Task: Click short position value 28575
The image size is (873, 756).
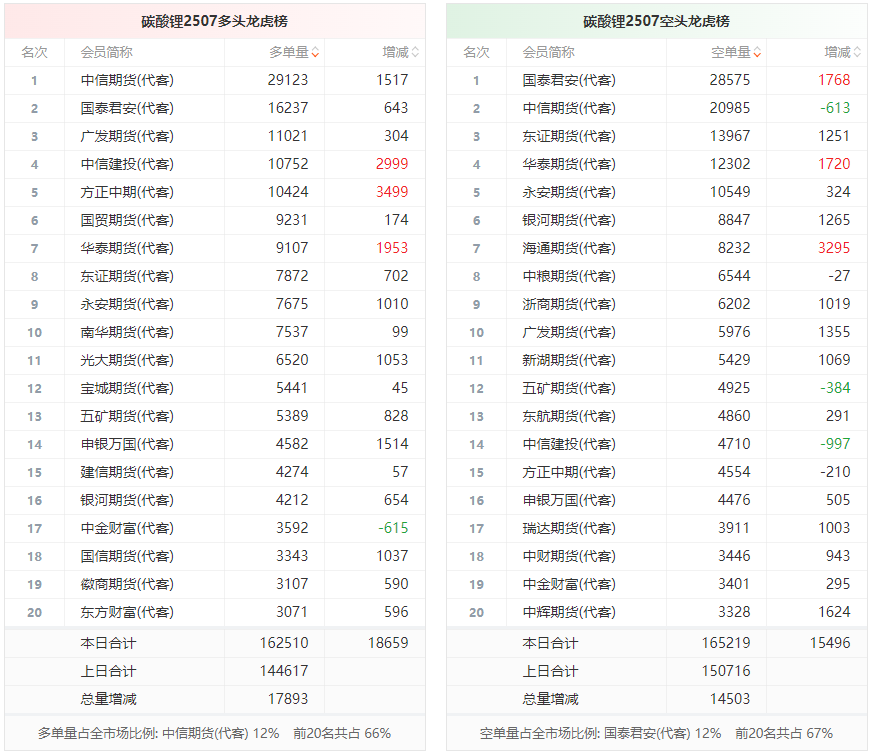Action: 730,80
